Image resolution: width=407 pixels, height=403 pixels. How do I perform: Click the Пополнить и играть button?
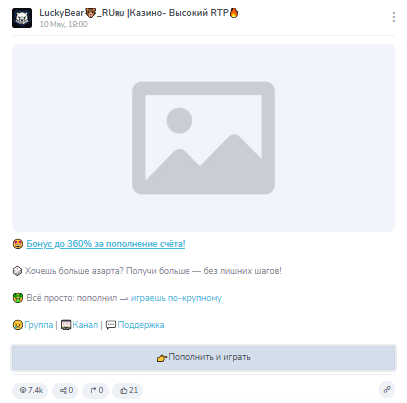[203, 358]
